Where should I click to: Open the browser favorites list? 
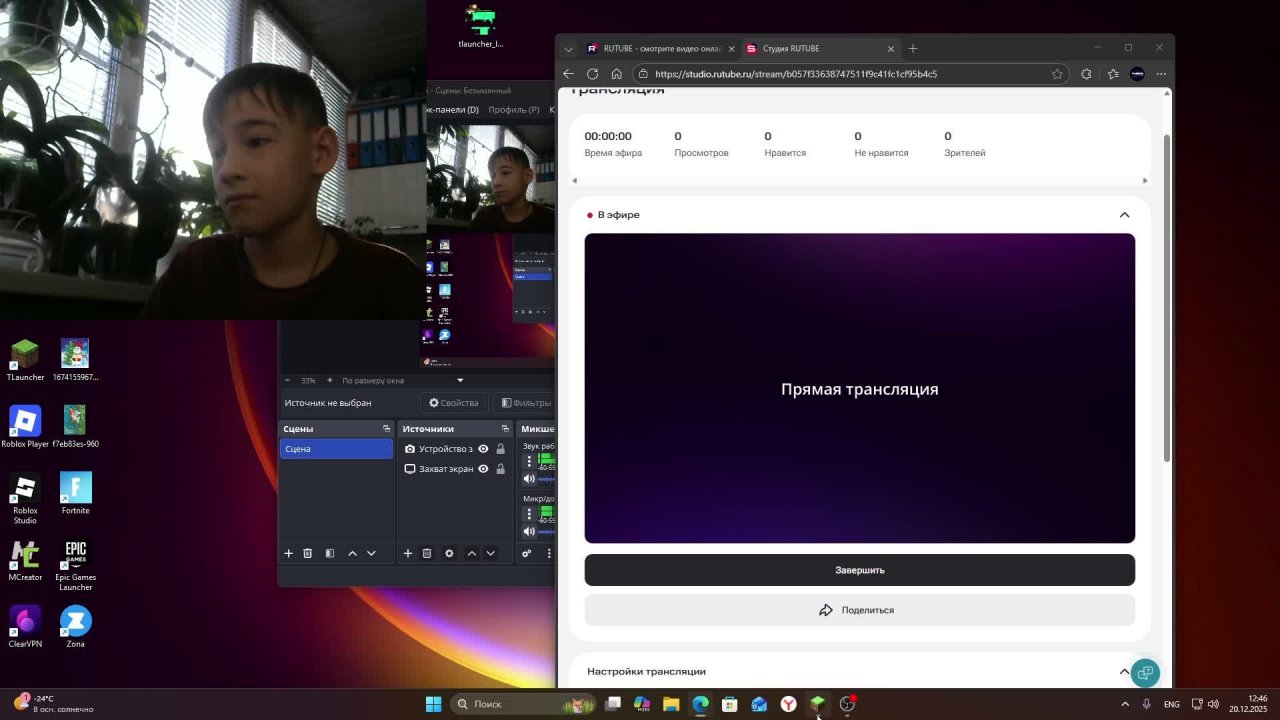point(1113,74)
